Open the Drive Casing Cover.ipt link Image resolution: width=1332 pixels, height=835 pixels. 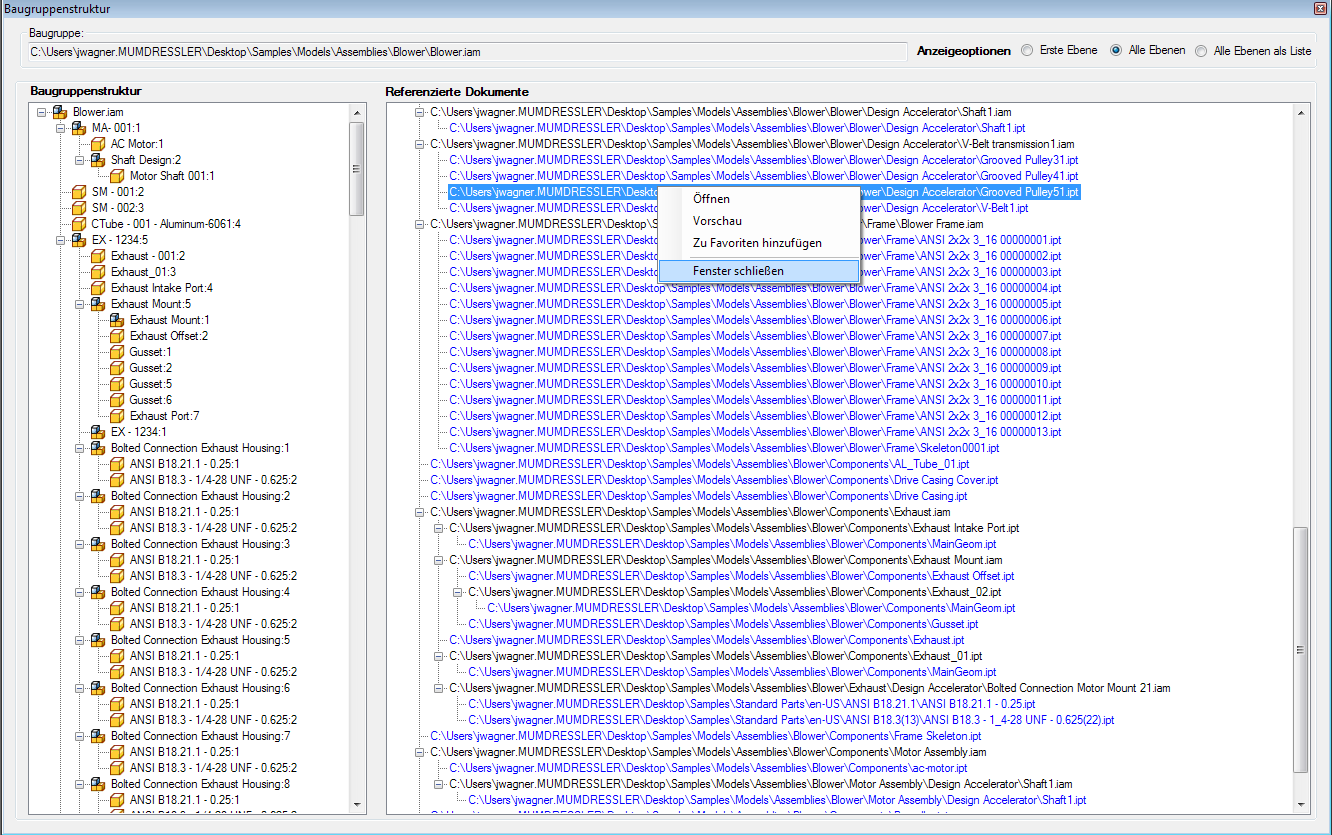click(714, 480)
